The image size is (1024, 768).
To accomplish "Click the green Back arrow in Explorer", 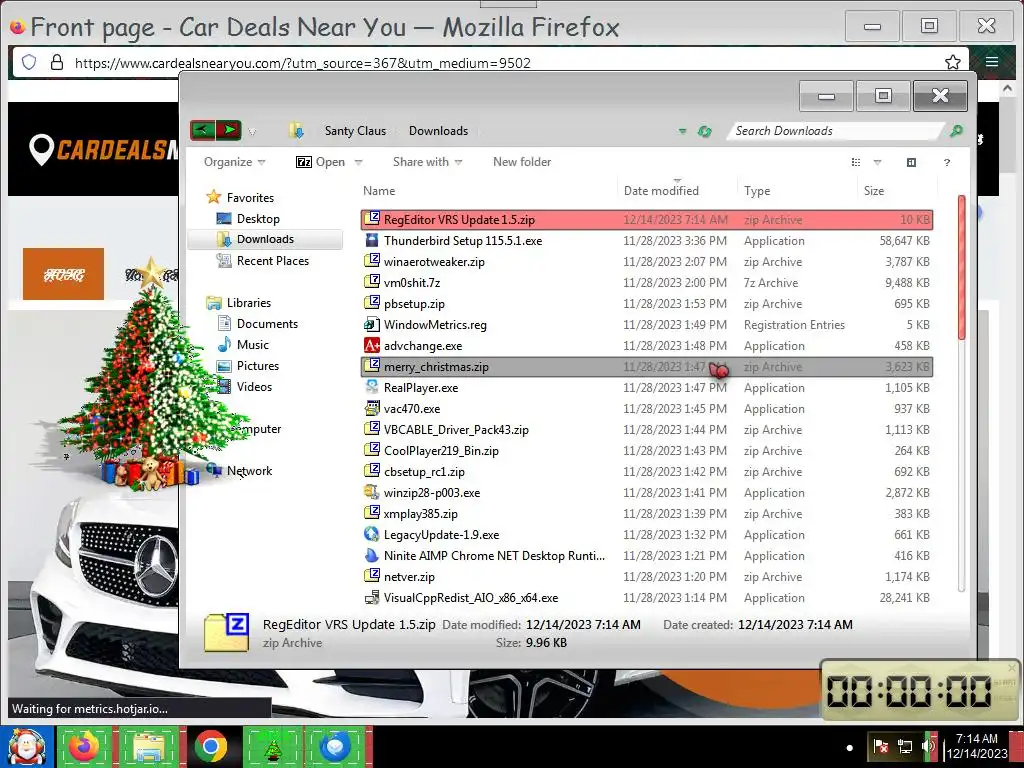I will [202, 130].
